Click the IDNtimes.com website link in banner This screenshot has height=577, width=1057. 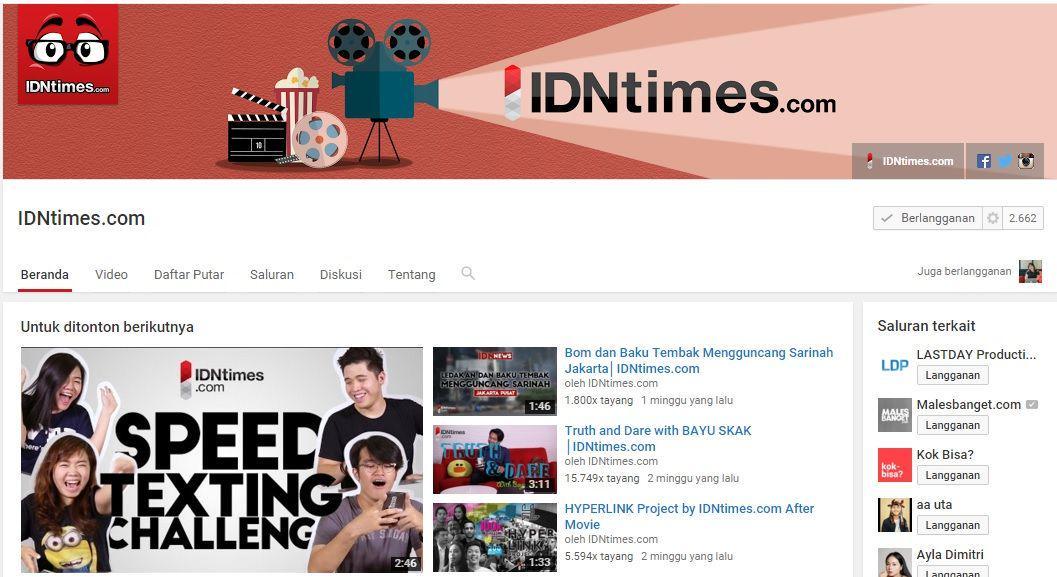point(908,161)
